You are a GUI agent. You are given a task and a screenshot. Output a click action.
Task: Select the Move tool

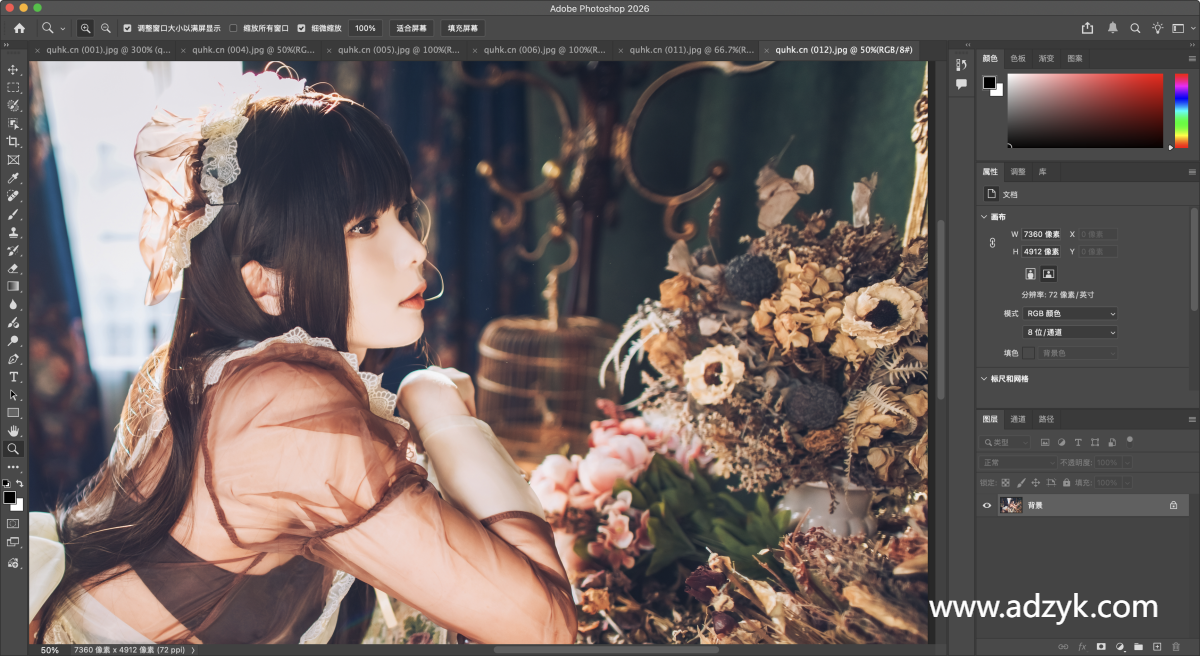click(x=14, y=70)
